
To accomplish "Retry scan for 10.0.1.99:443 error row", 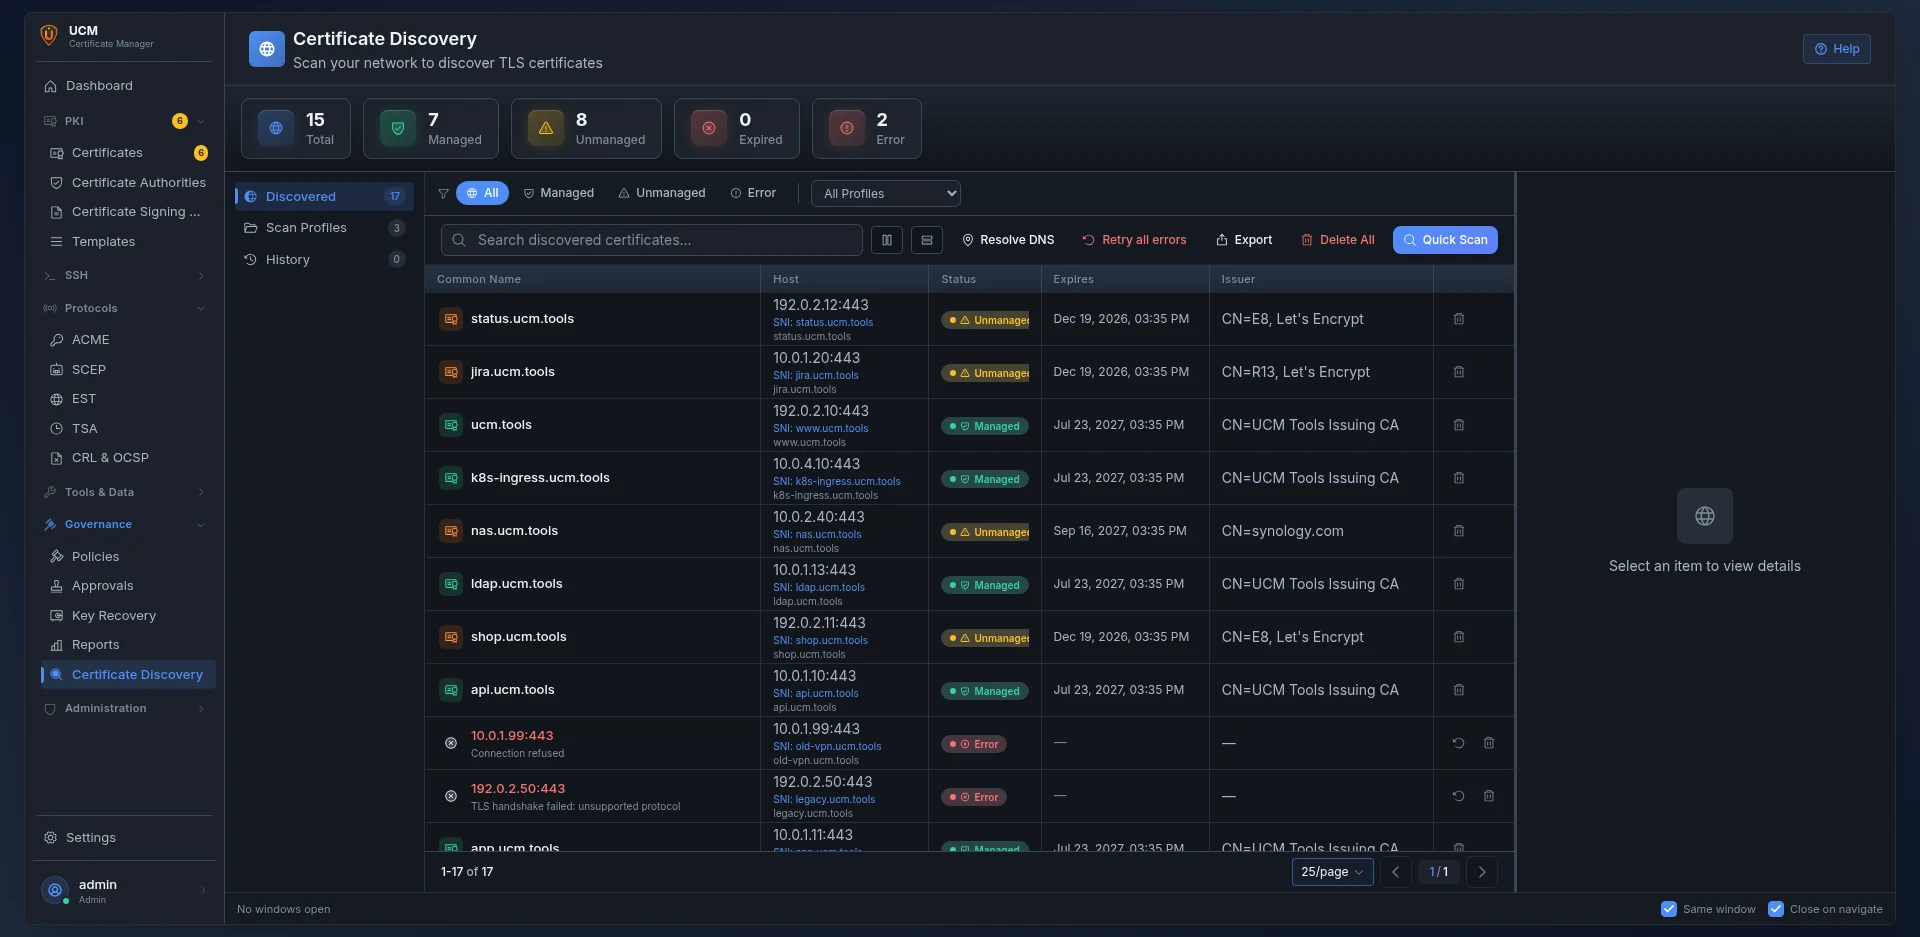I will (x=1458, y=743).
